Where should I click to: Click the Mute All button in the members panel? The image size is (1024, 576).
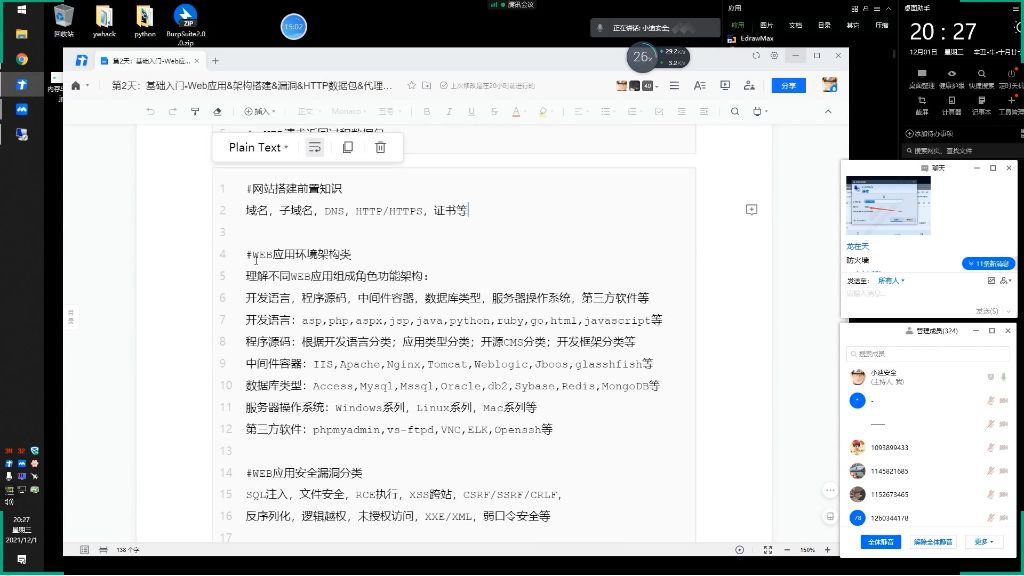(x=880, y=542)
